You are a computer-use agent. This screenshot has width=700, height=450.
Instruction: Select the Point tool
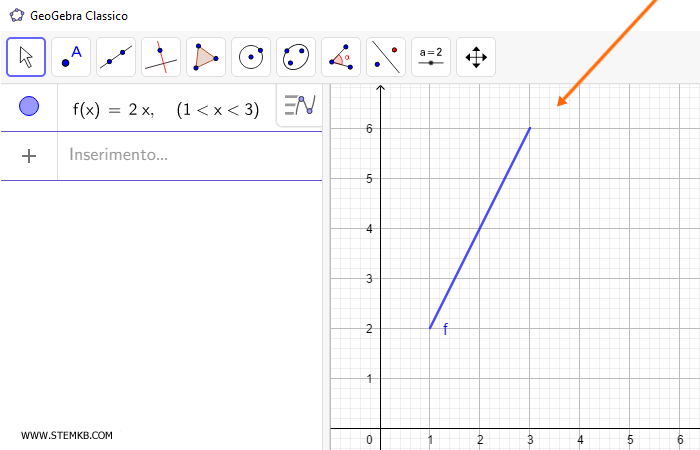71,57
